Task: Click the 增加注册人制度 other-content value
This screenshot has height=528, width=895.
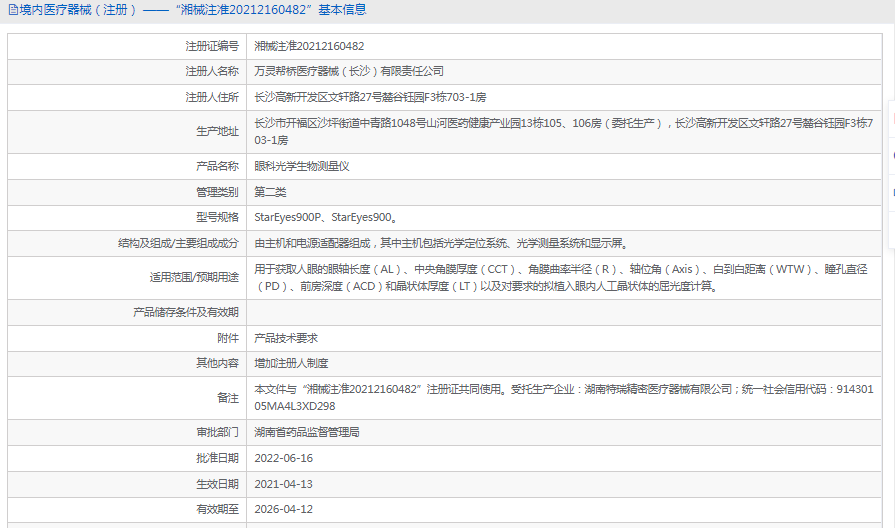Action: (x=291, y=363)
